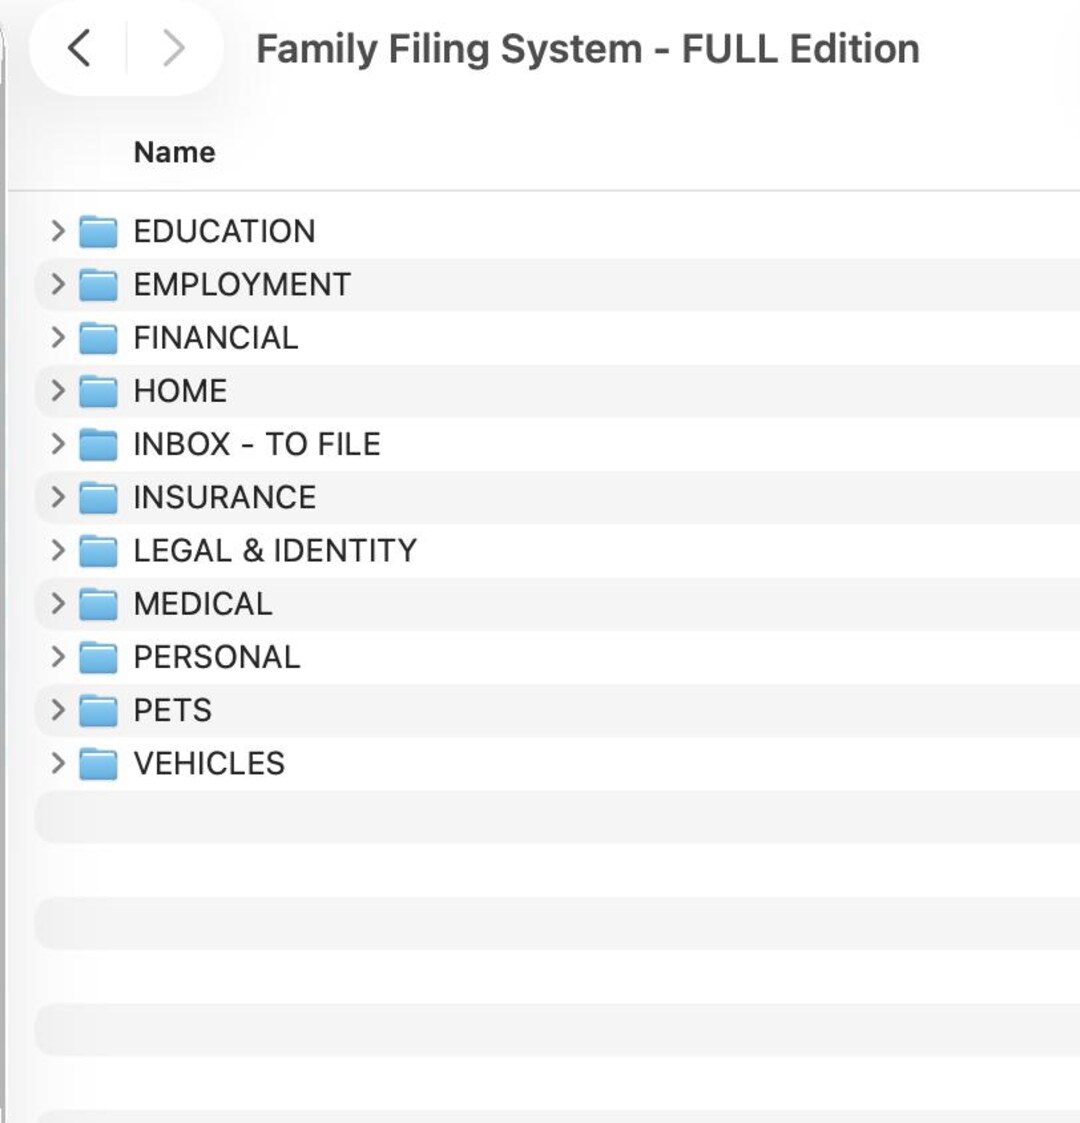Select the HOME folder icon
The width and height of the screenshot is (1080, 1123).
[x=98, y=391]
